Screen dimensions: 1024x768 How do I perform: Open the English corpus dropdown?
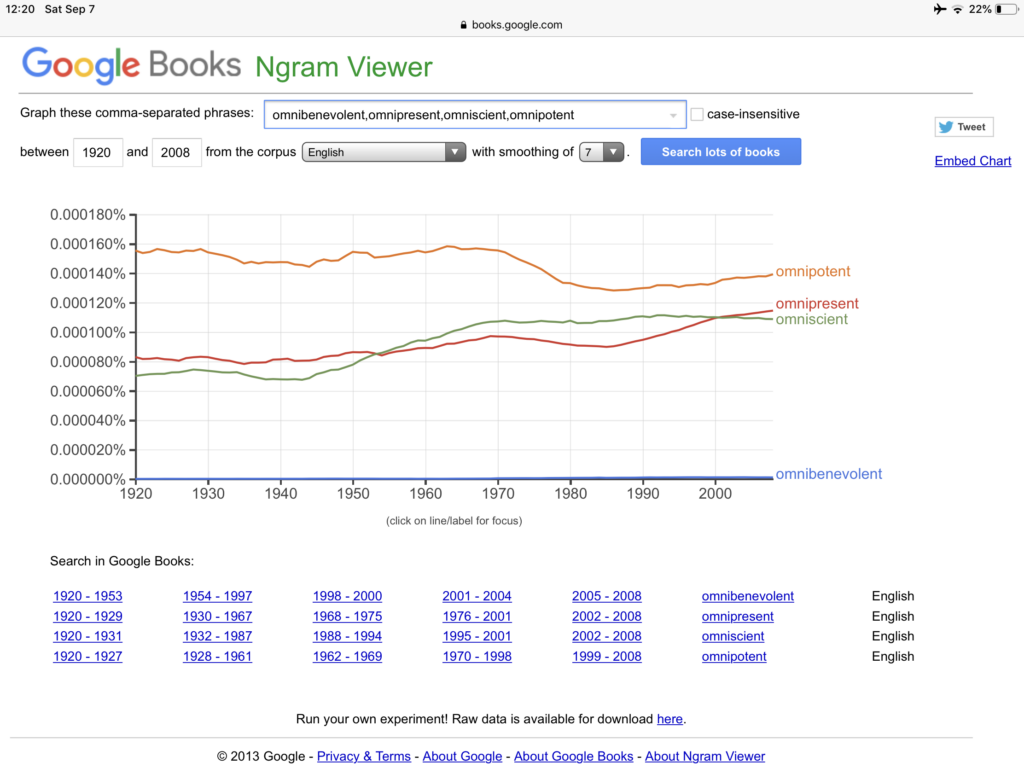point(384,152)
